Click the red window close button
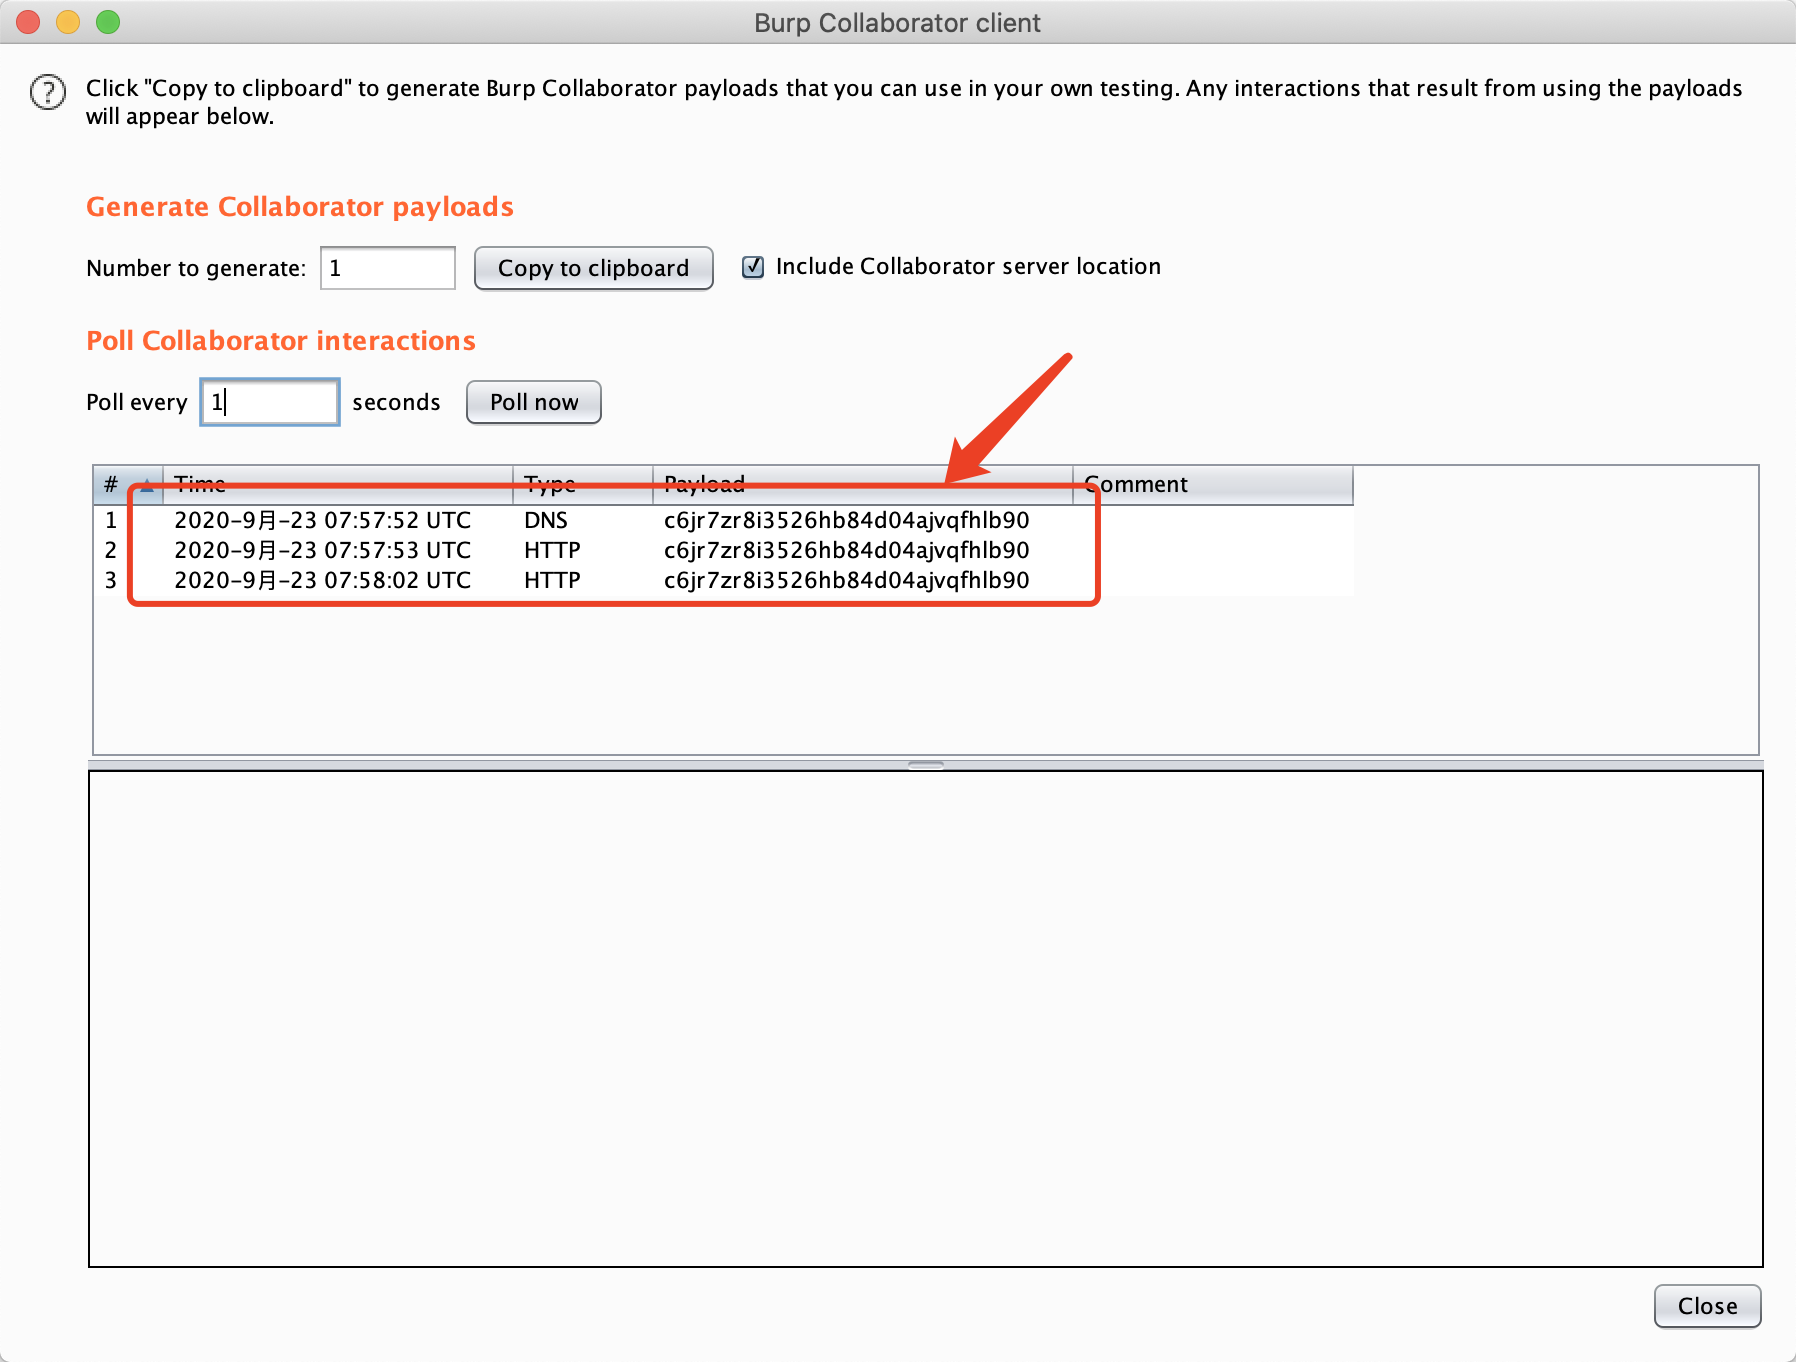Image resolution: width=1796 pixels, height=1362 pixels. (x=28, y=22)
